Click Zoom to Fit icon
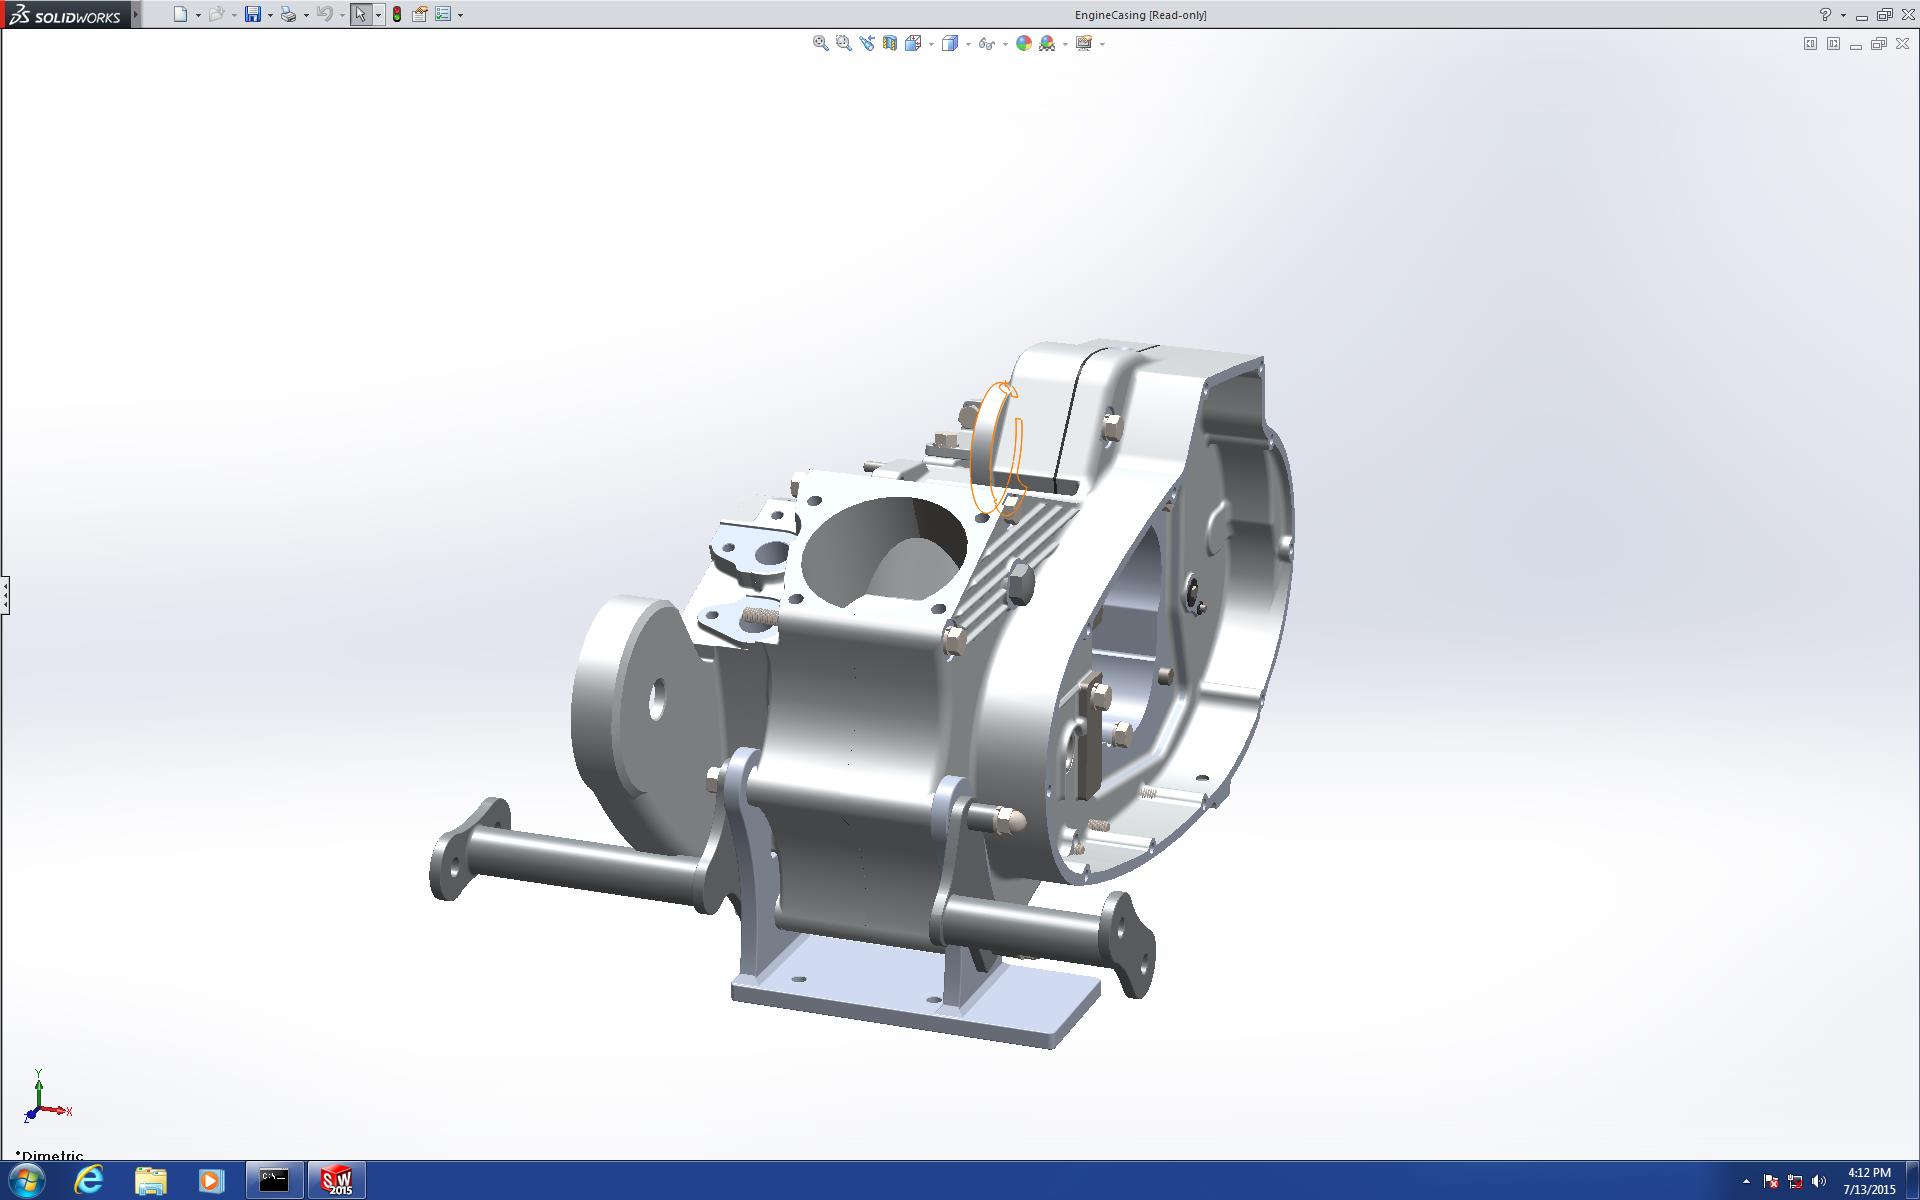1920x1200 pixels. (x=820, y=43)
